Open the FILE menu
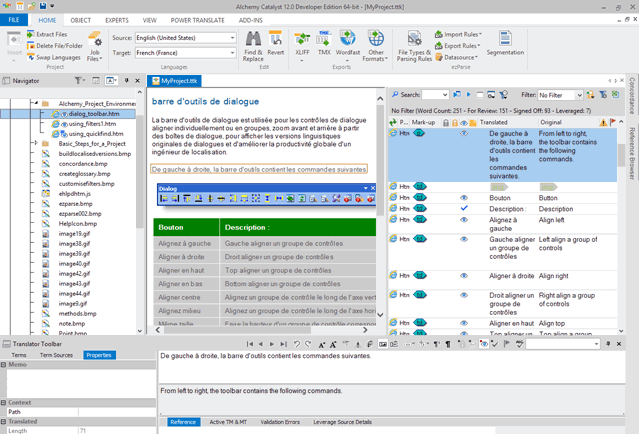Viewport: 639px width, 434px height. 14,20
